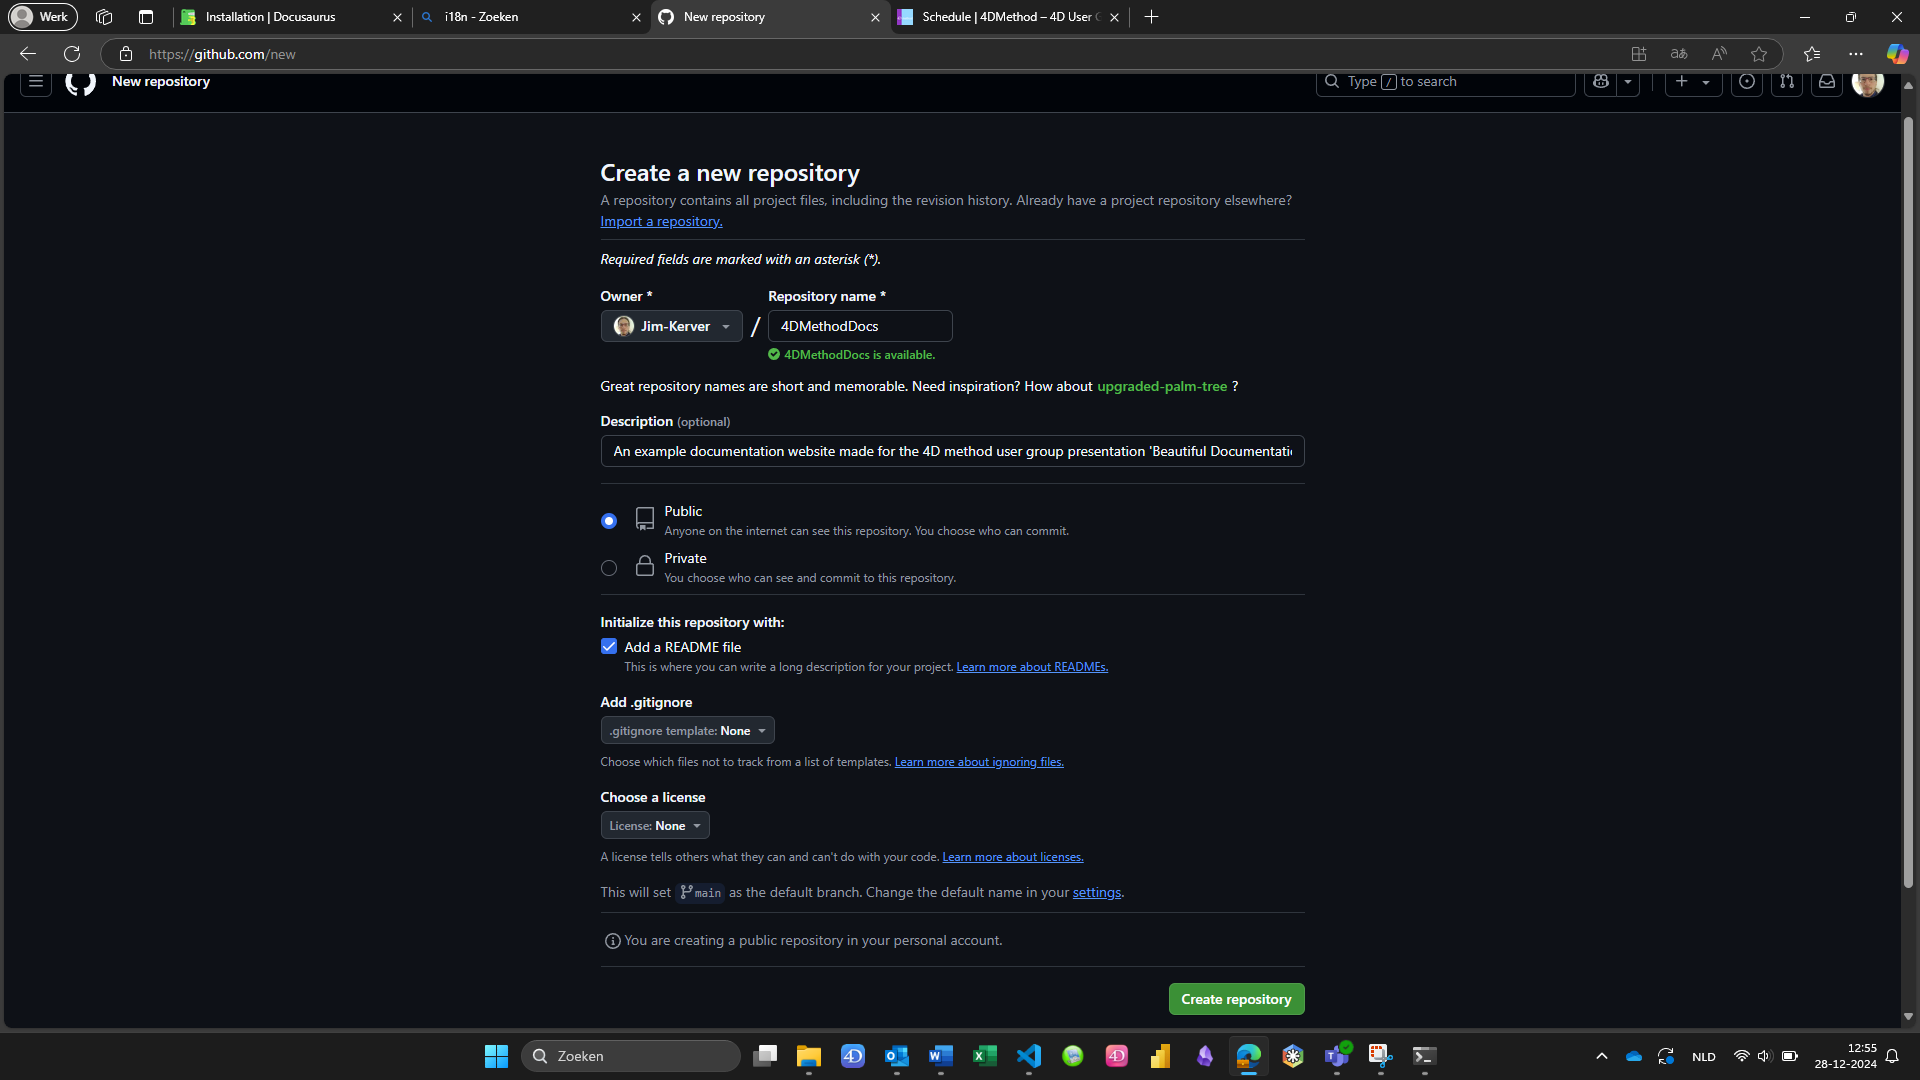The image size is (1920, 1080).
Task: Open notifications inbox icon
Action: click(x=1827, y=82)
